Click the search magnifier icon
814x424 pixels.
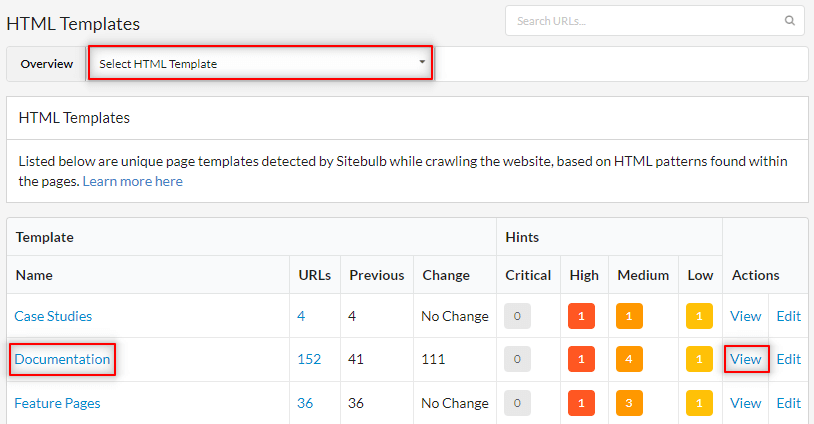click(x=789, y=21)
